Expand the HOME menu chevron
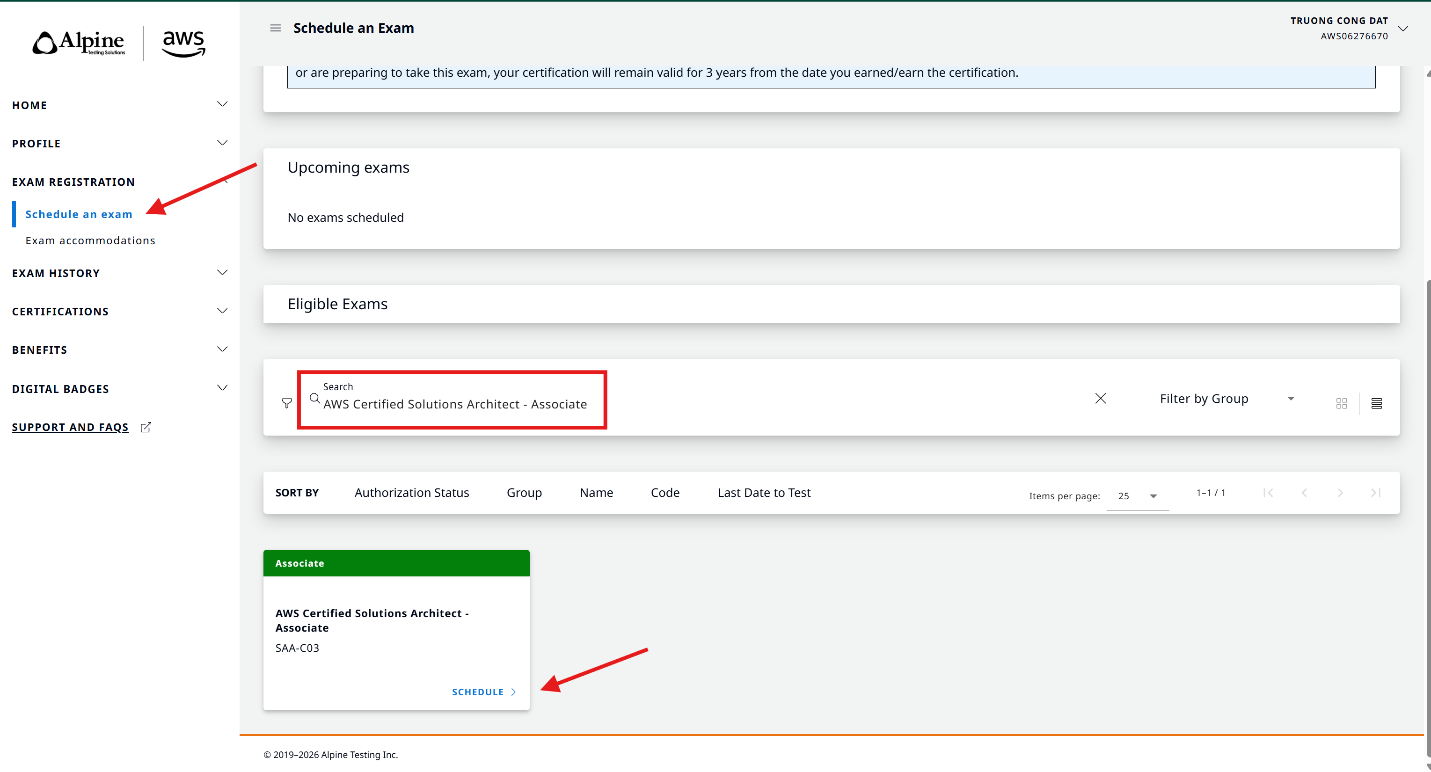Viewport: 1431px width, 772px height. [x=223, y=104]
